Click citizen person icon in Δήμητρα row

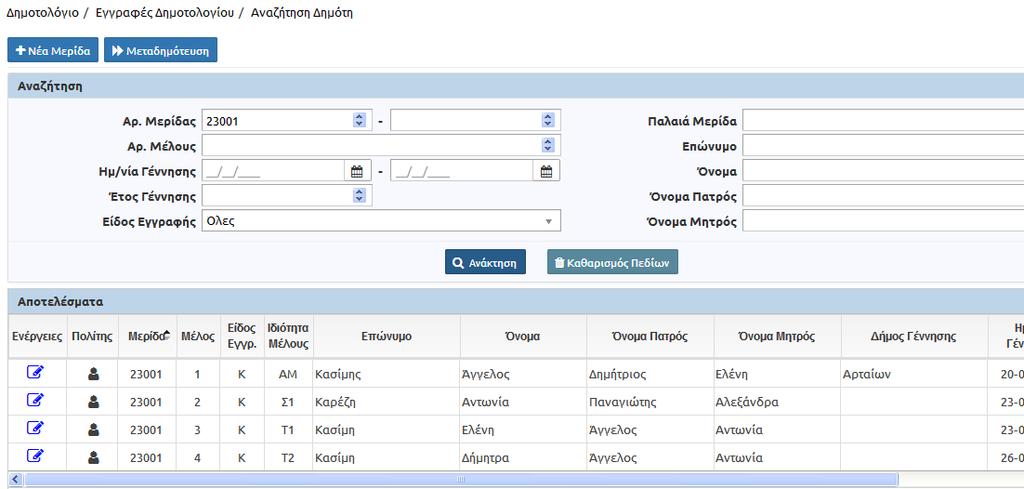93,458
